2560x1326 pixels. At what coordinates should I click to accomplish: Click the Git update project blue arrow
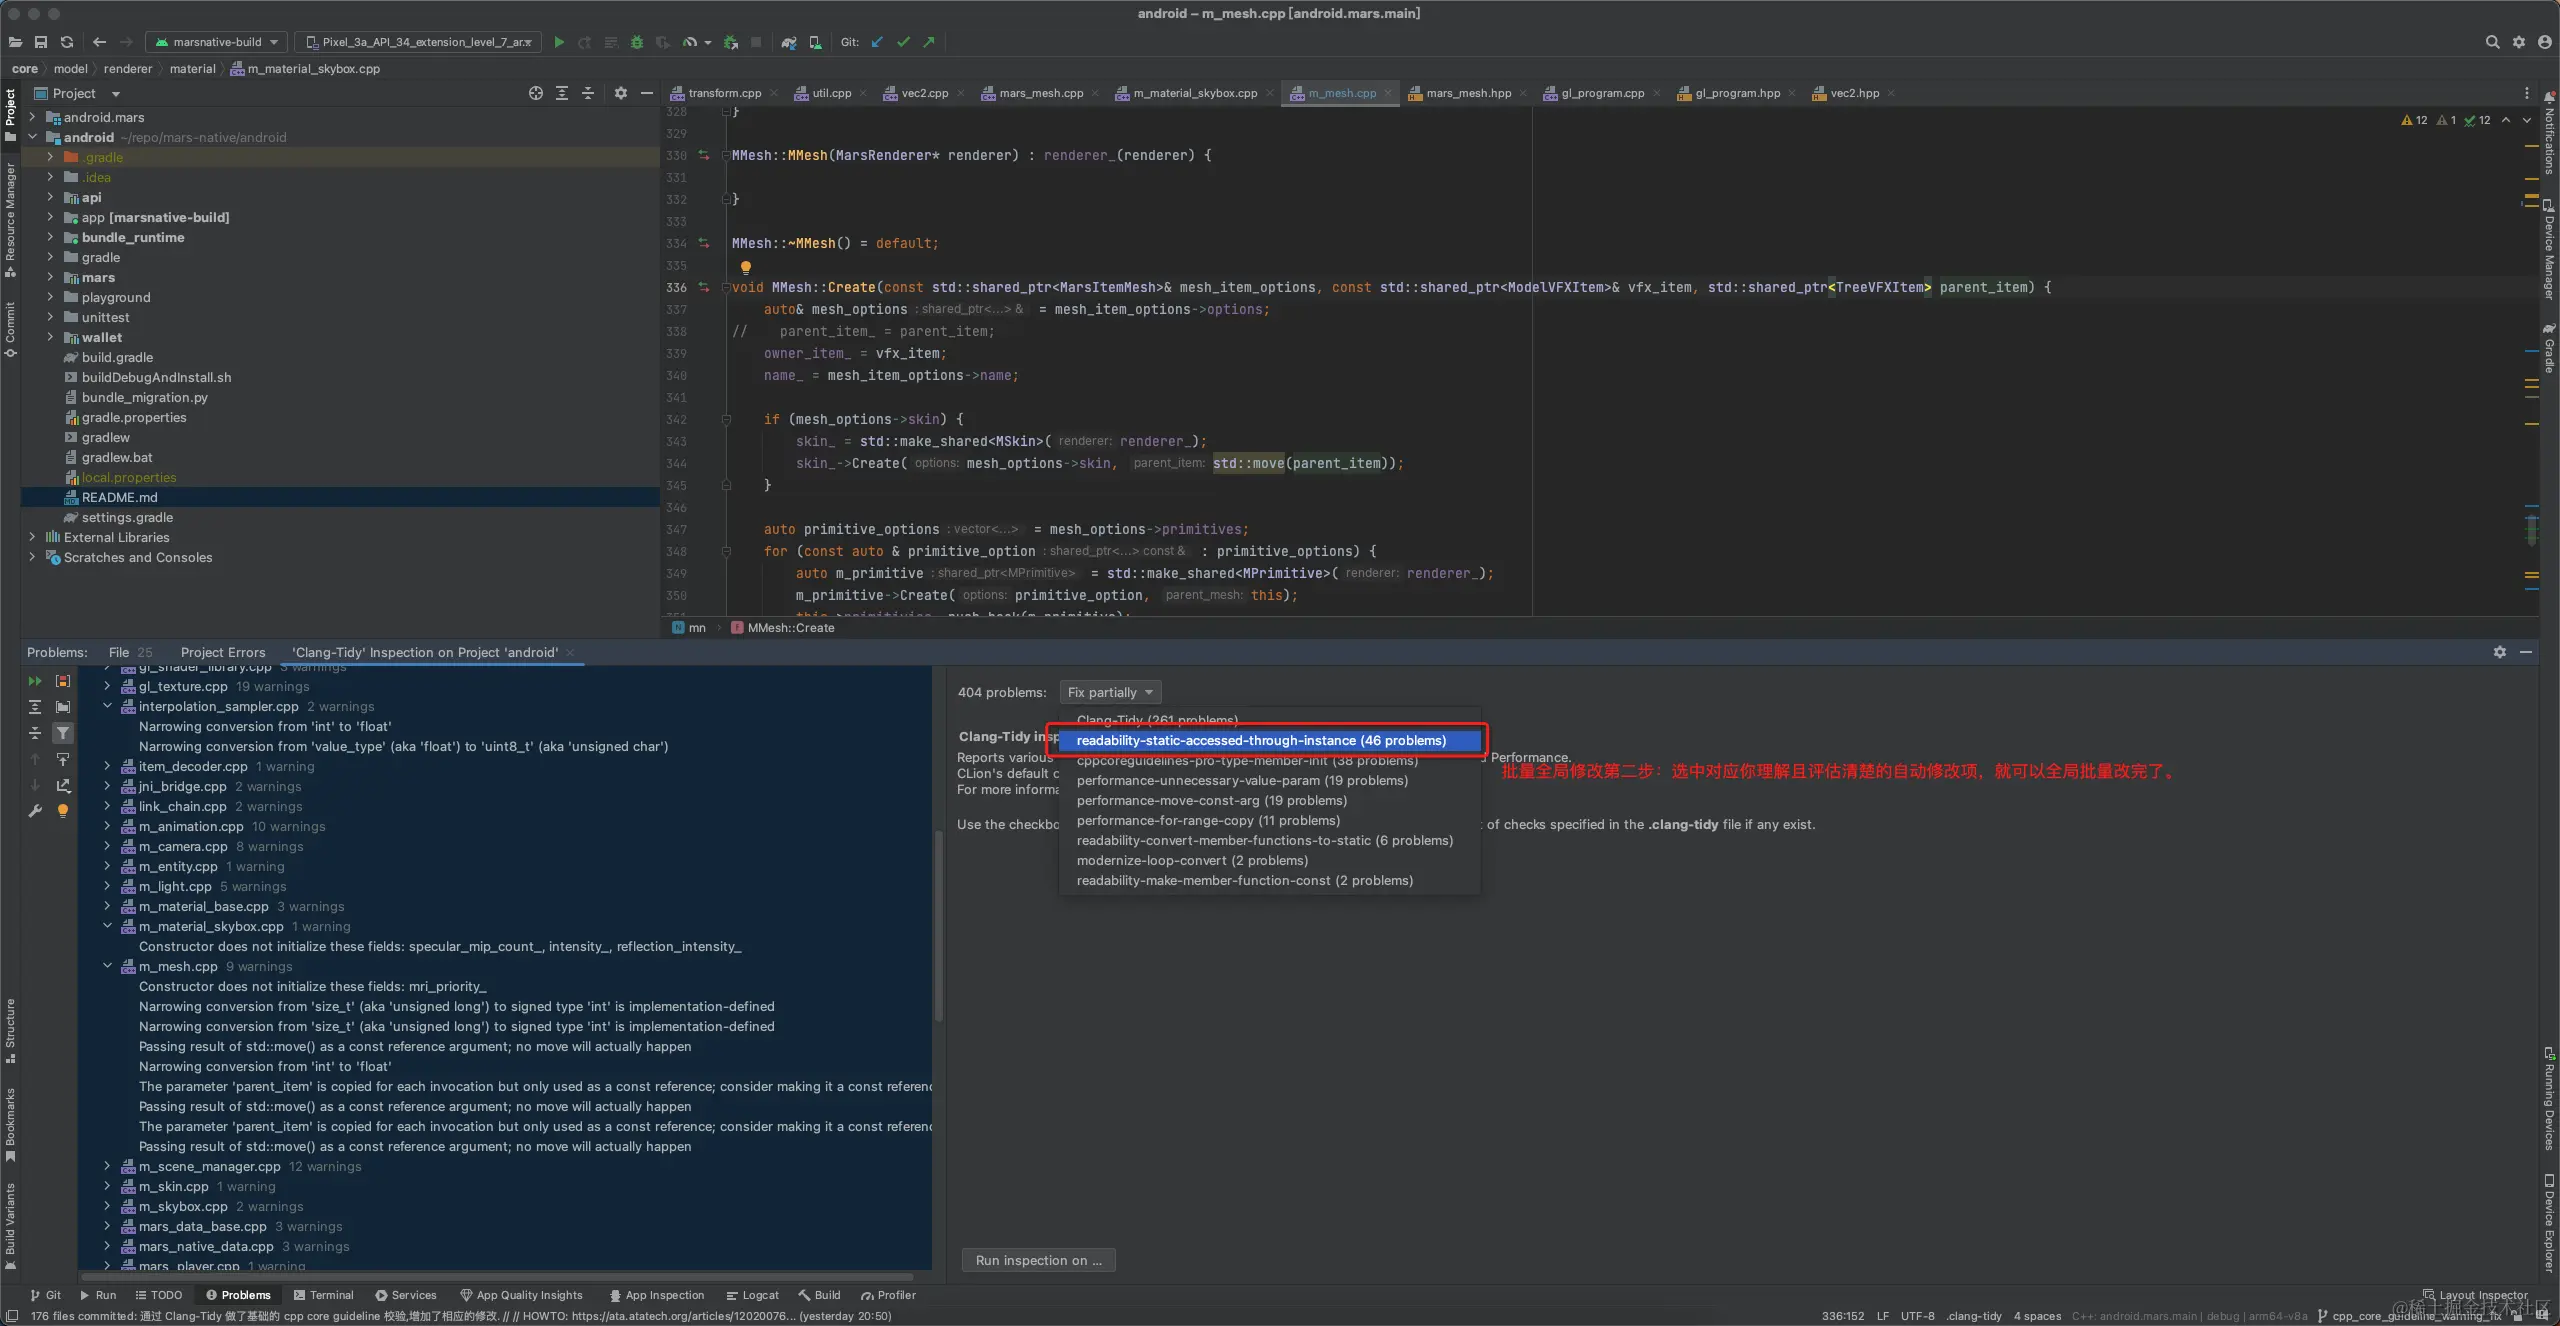[x=877, y=42]
